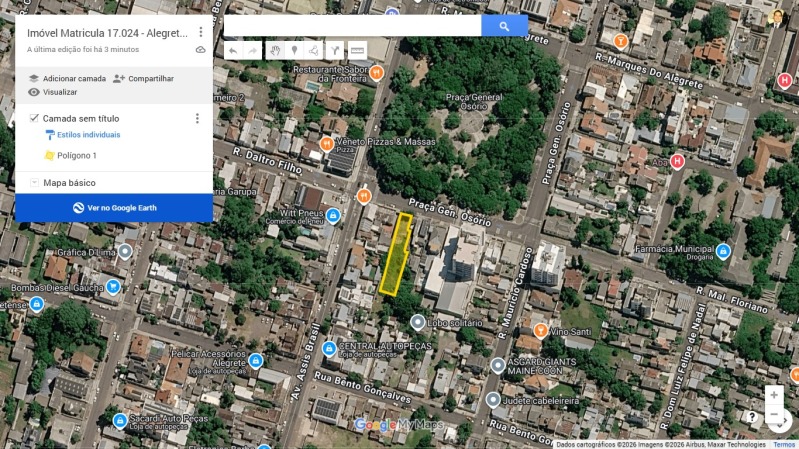Select the add marker tool
Image resolution: width=799 pixels, height=449 pixels.
pyautogui.click(x=295, y=50)
